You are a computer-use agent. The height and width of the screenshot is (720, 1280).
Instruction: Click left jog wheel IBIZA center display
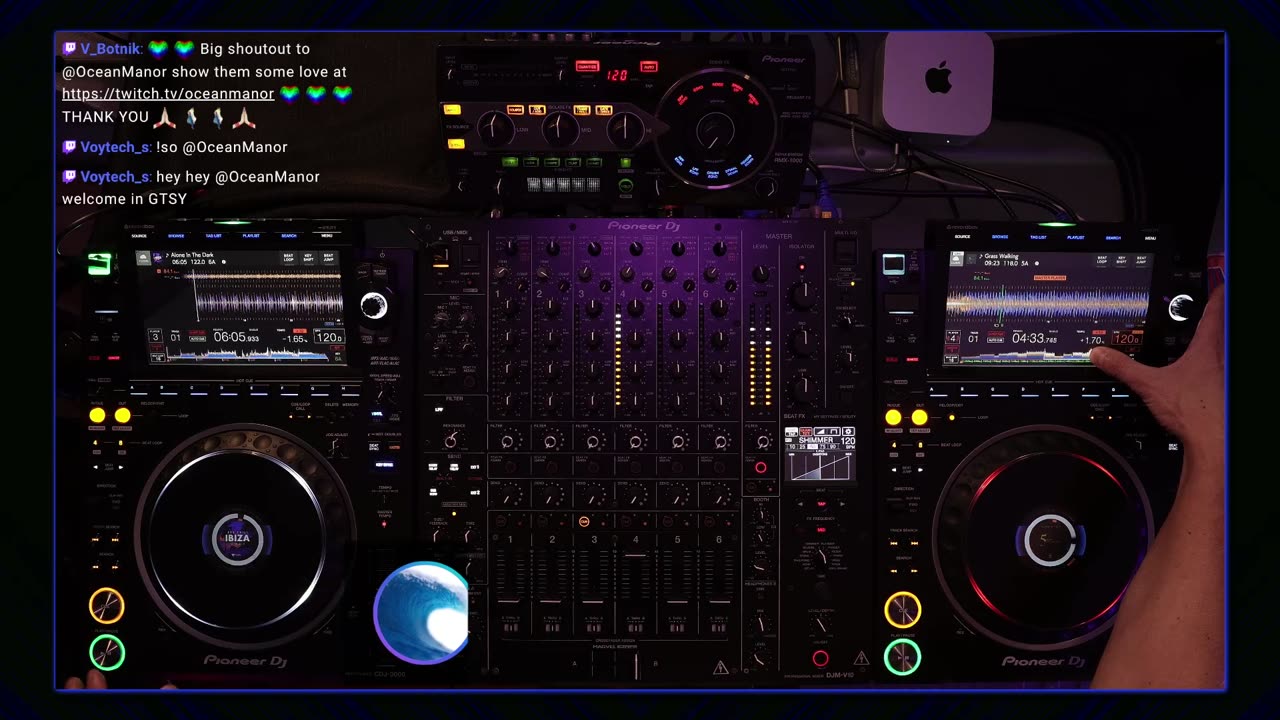(x=238, y=538)
